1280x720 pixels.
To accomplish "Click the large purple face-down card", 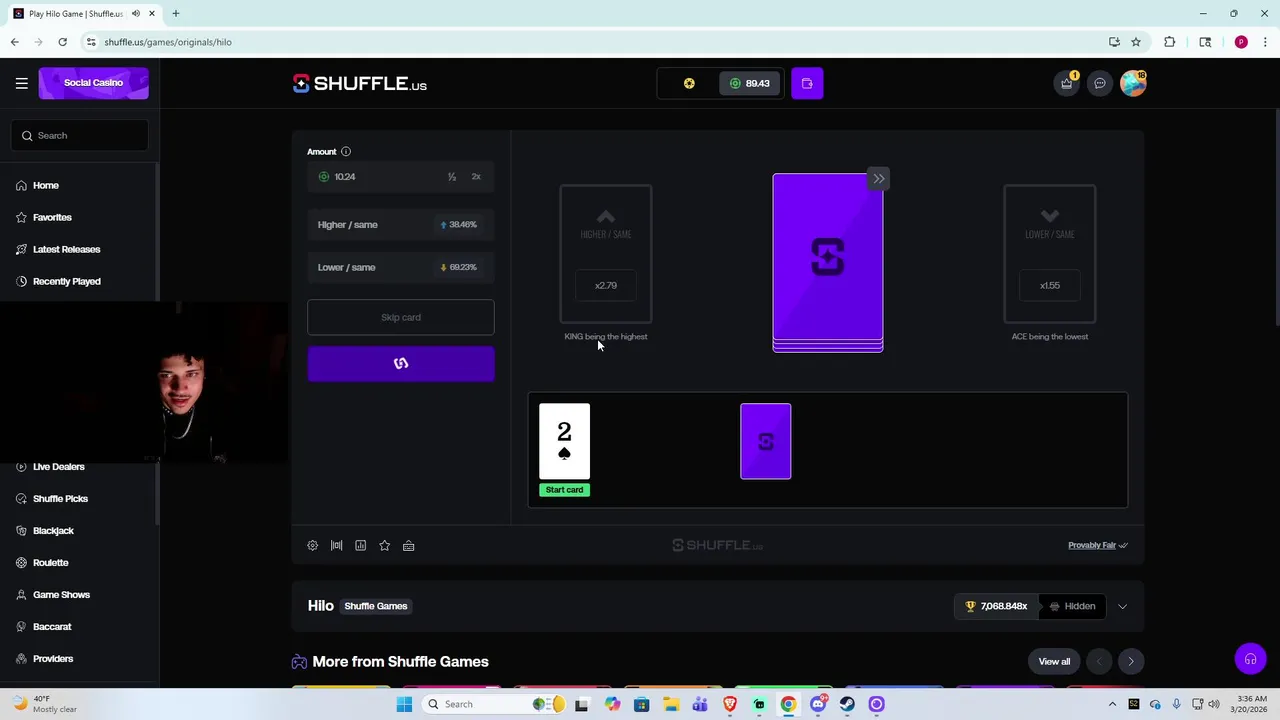I will point(828,262).
